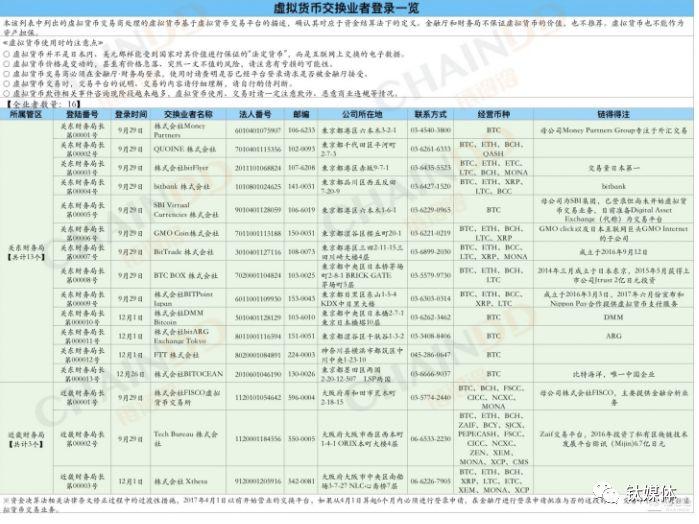Click phone number 03-4540-3800

point(430,130)
